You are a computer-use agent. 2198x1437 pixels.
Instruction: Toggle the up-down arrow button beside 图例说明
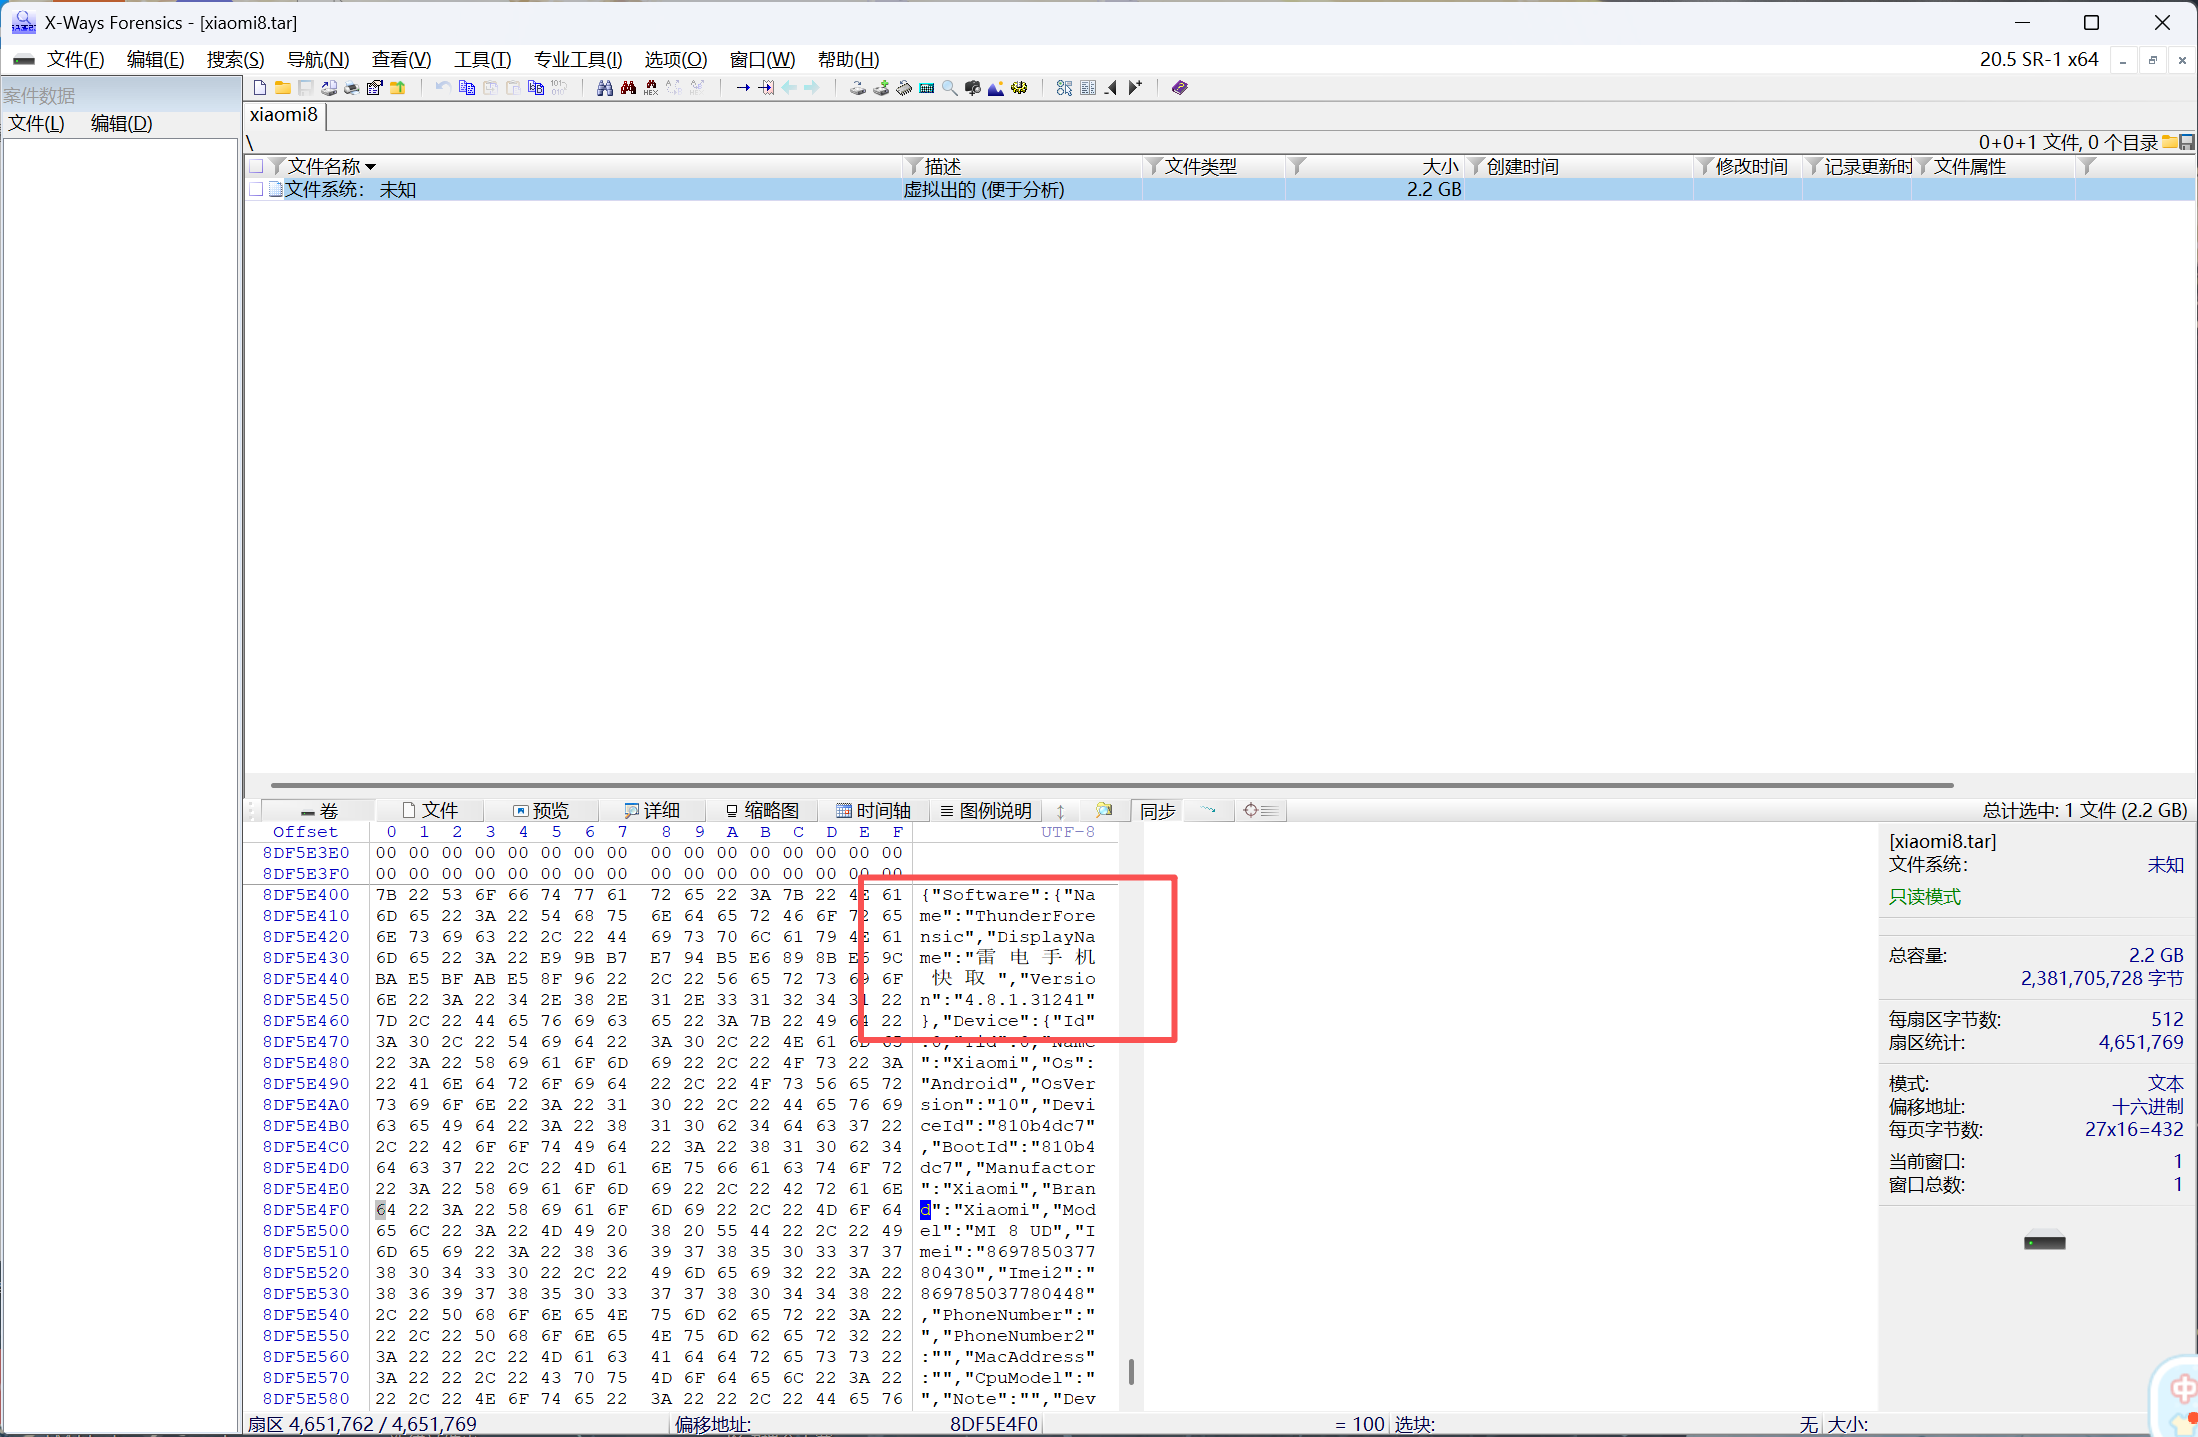1060,810
